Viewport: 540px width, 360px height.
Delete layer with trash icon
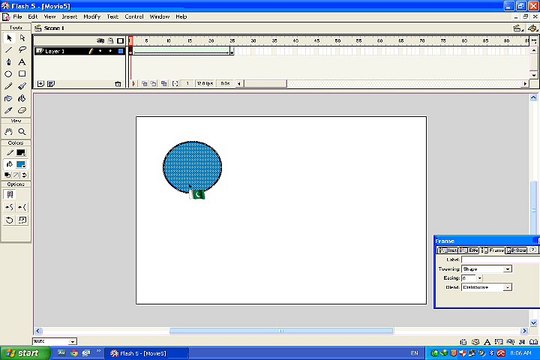118,84
